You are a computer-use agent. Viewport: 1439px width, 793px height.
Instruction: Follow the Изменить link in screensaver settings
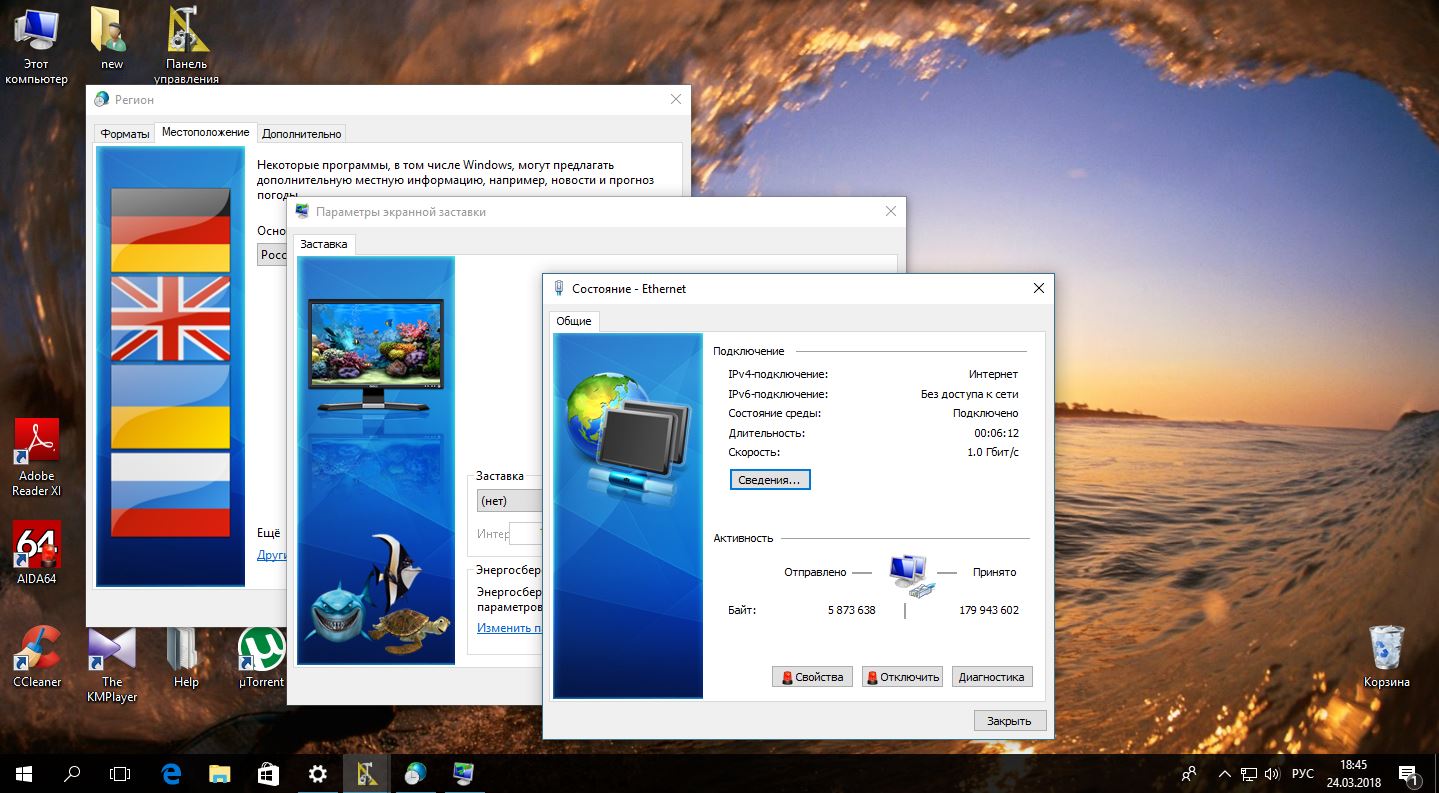point(510,628)
